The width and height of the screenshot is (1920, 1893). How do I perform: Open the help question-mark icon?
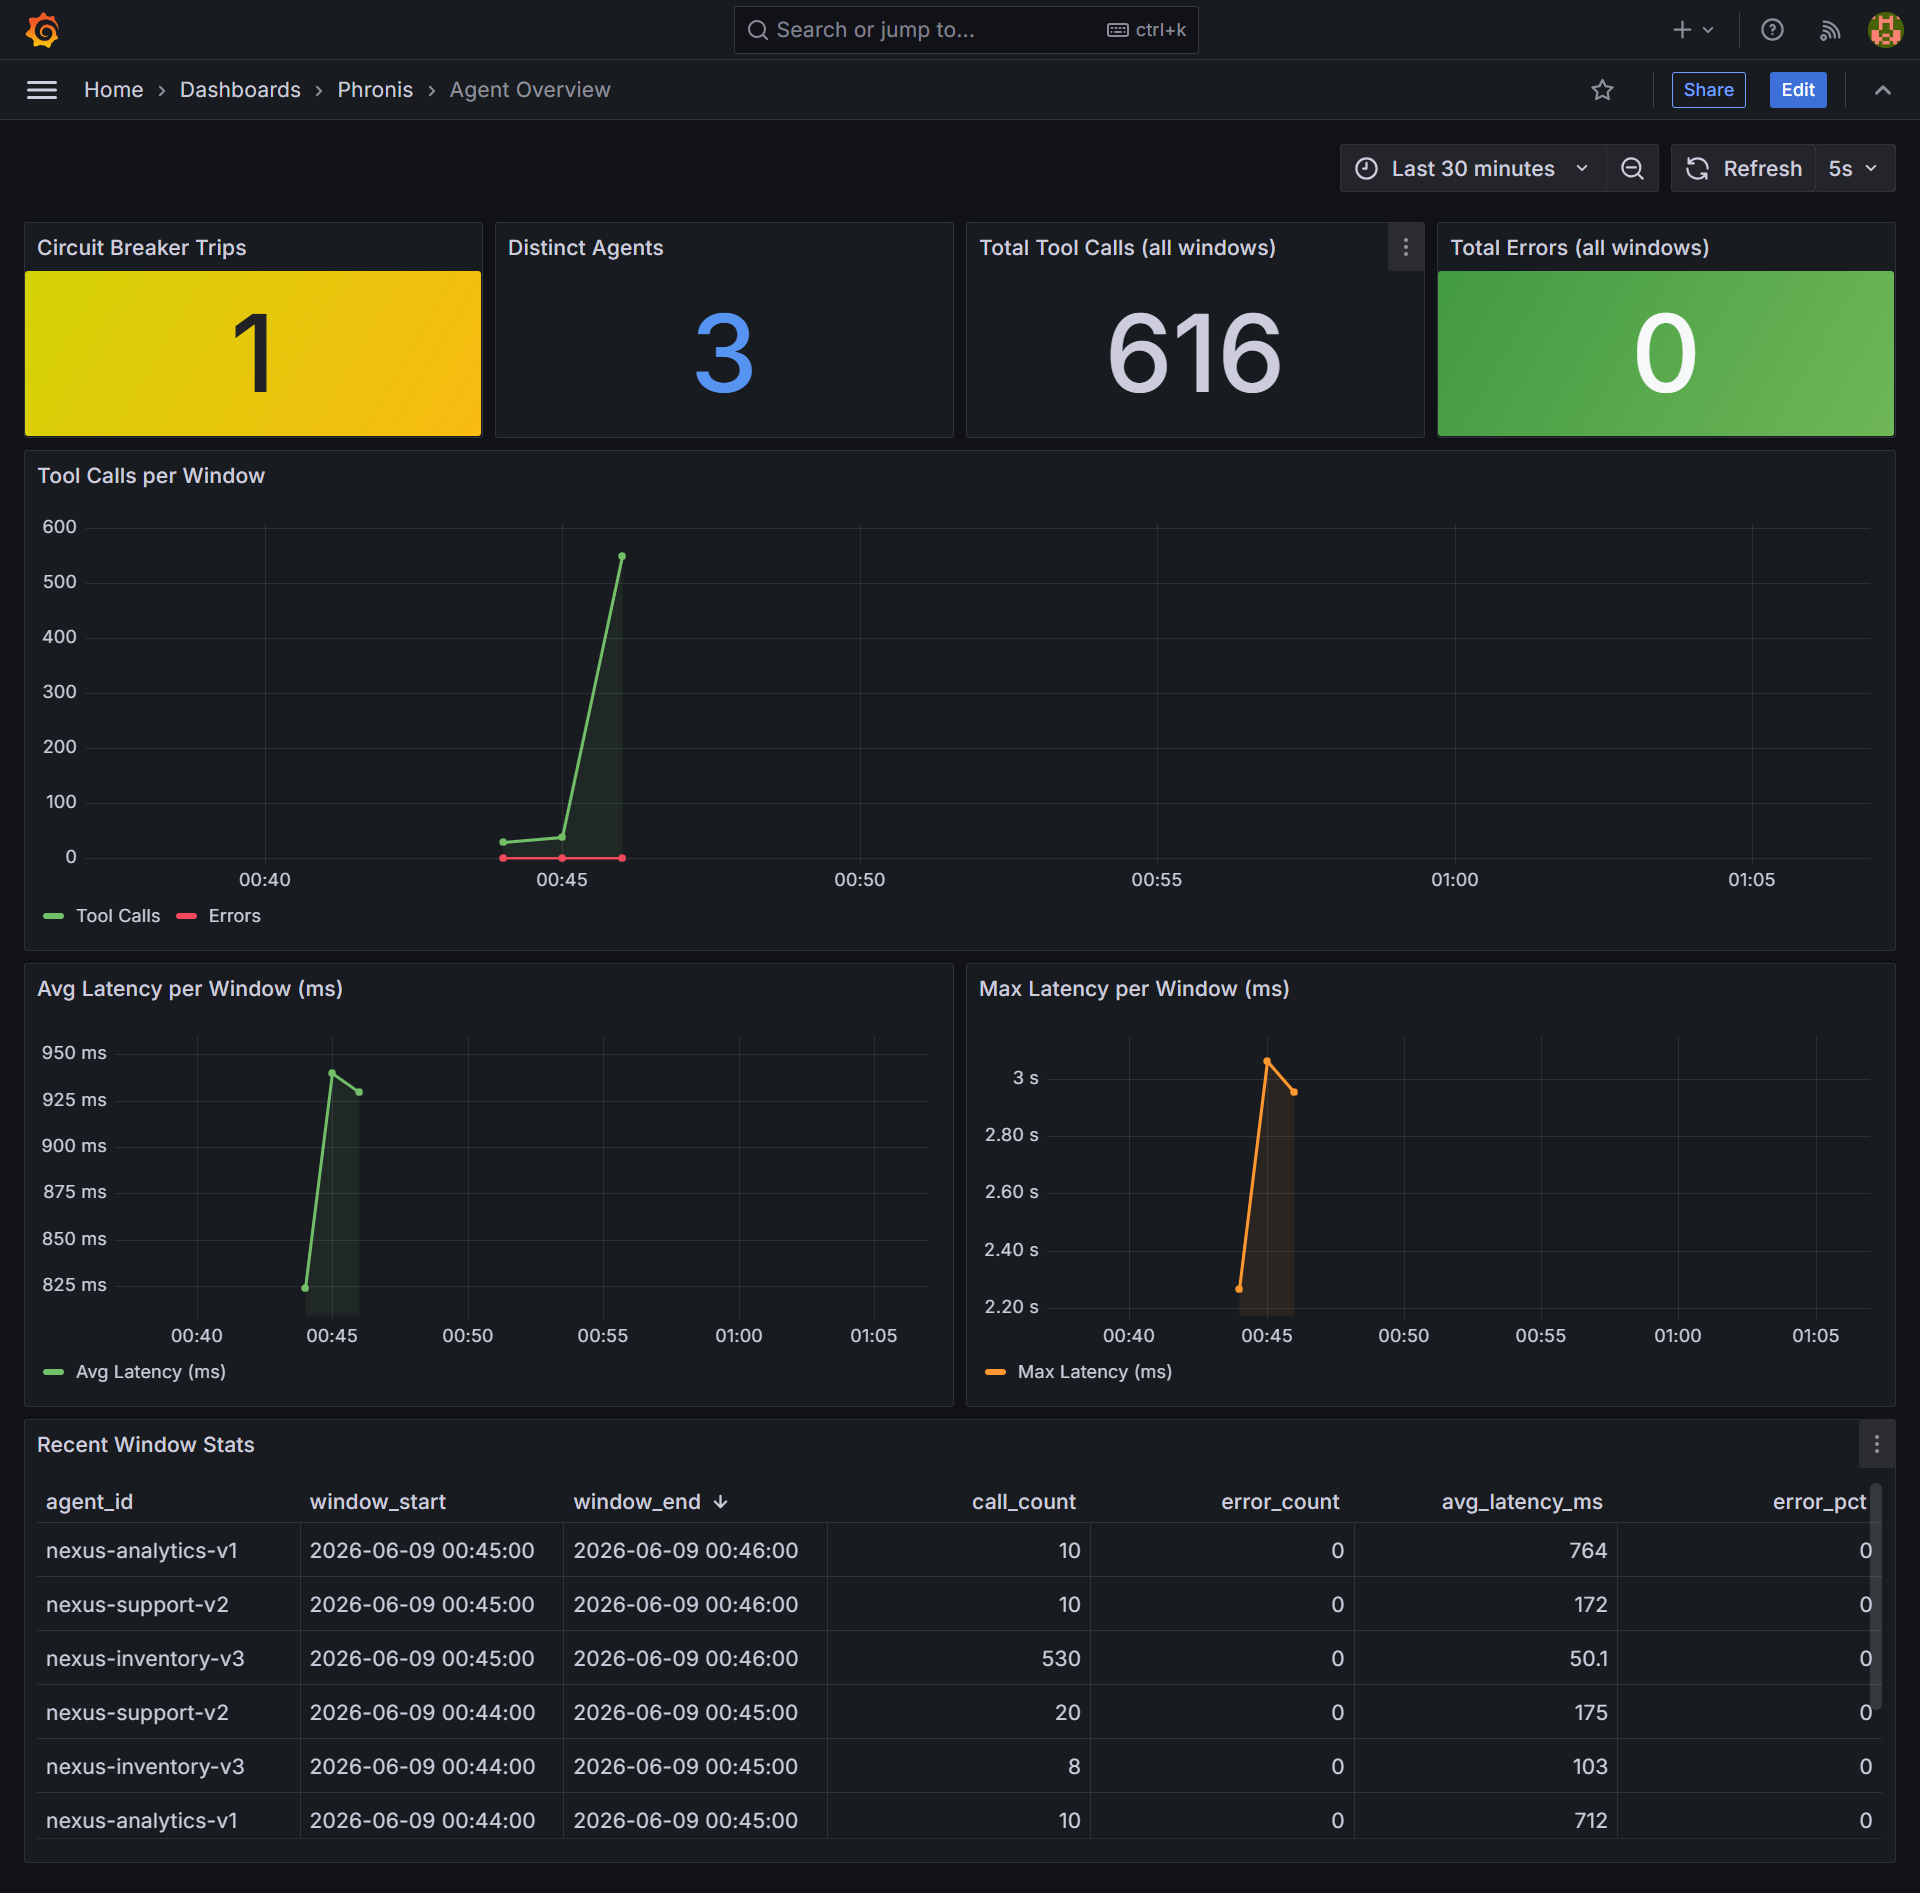click(x=1772, y=30)
